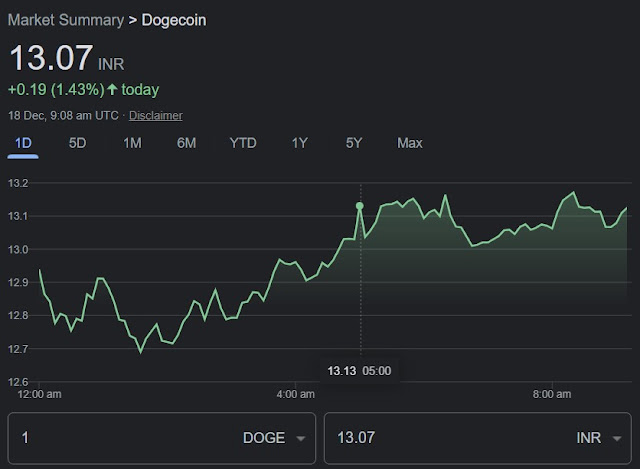Show the YTD chart range
640x469 pixels.
[243, 143]
